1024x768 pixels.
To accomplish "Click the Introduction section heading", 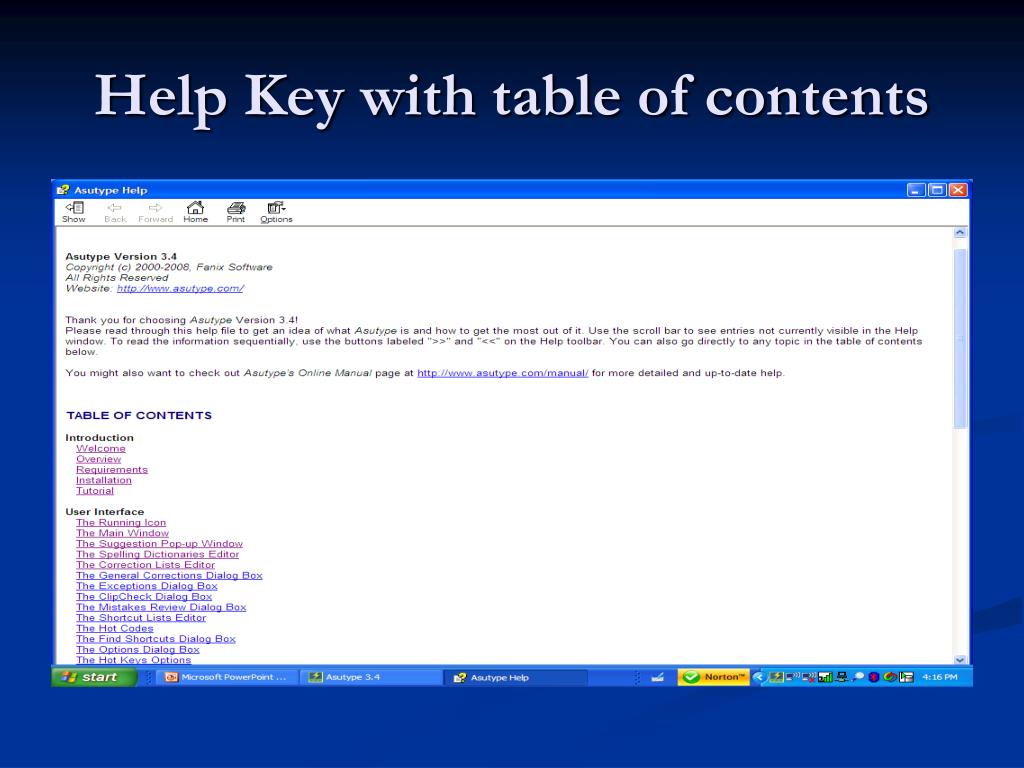I will (99, 438).
